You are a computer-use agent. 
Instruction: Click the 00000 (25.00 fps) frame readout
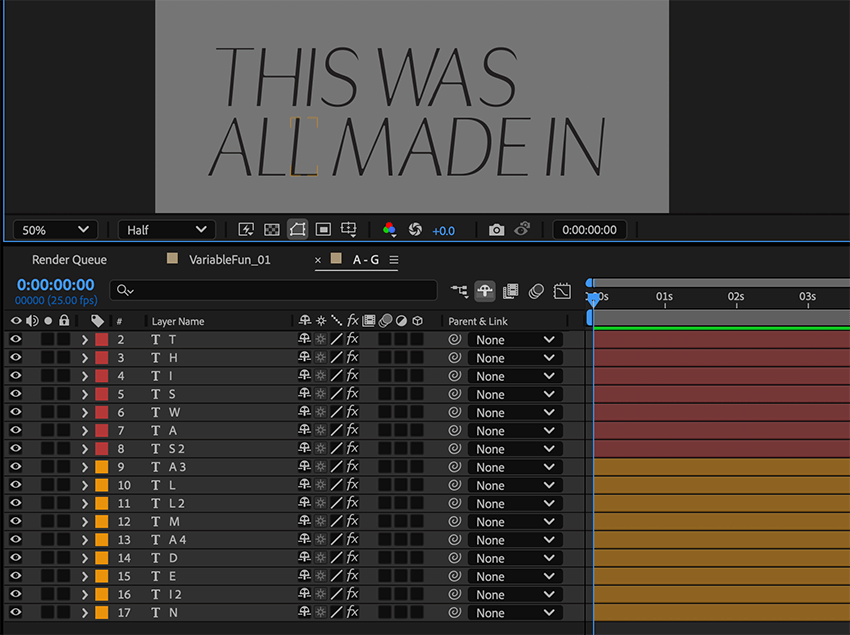(56, 300)
